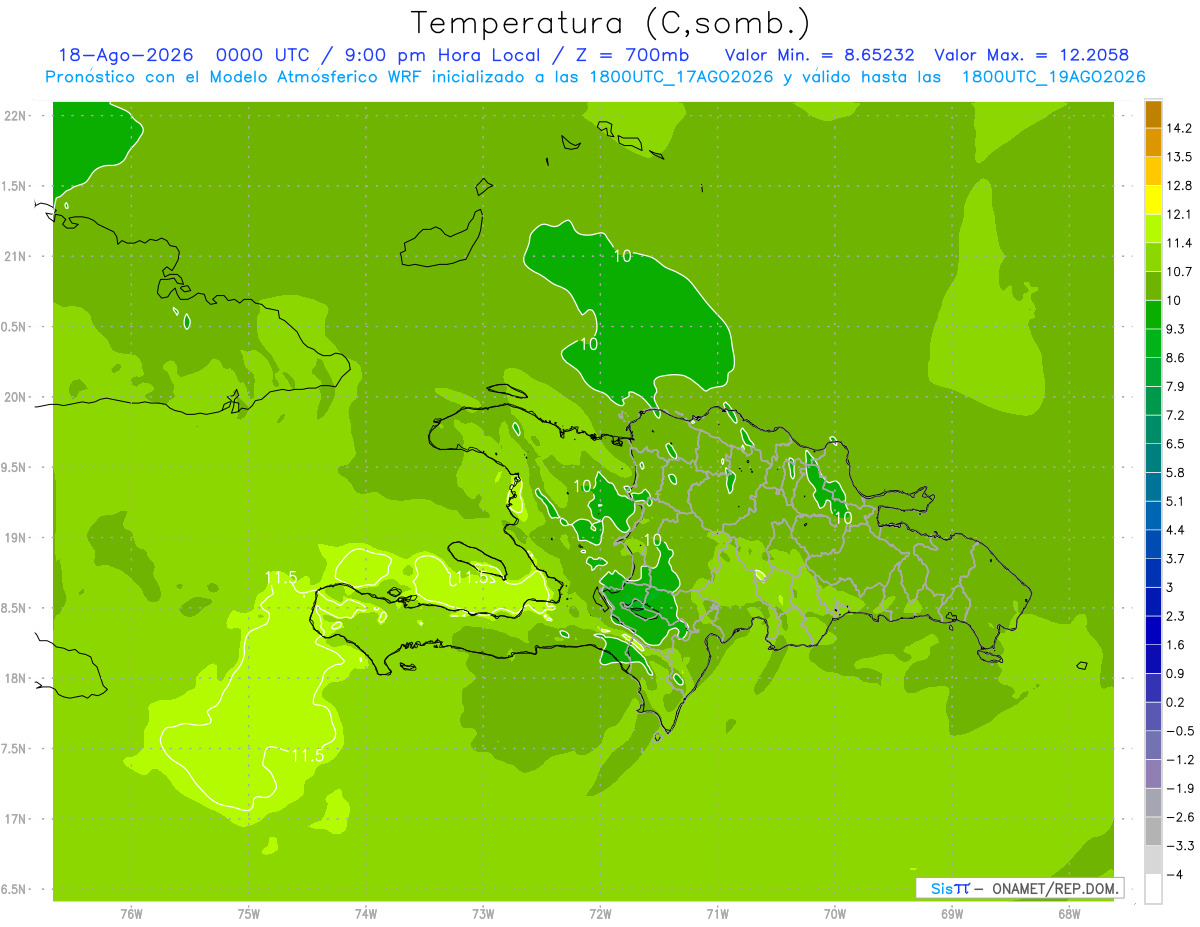The width and height of the screenshot is (1200, 927).
Task: Select the date text '18-Ago-2026'
Action: pos(125,55)
